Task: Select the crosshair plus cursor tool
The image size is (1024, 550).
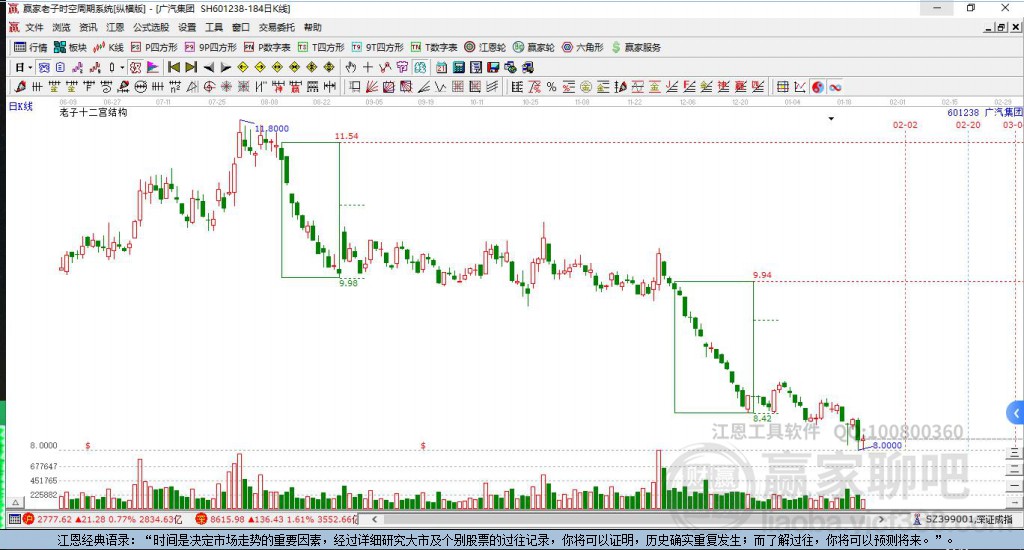Action: (x=368, y=67)
